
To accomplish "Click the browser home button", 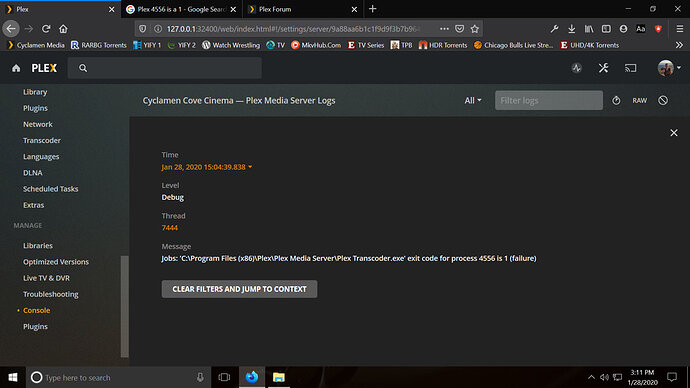I will (x=63, y=29).
